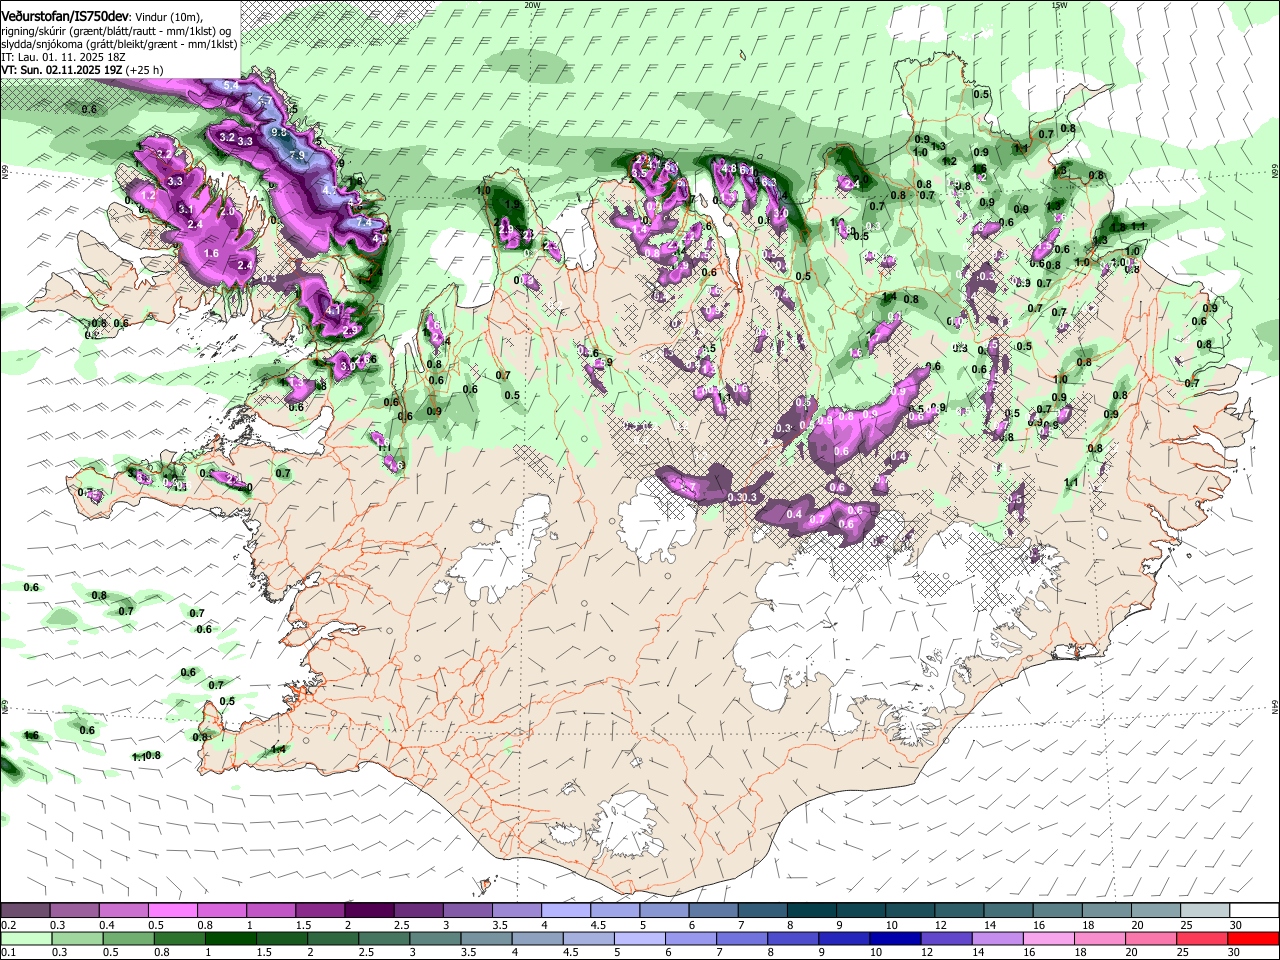Click the red 30 mm swatch in rain legend

point(1254,938)
